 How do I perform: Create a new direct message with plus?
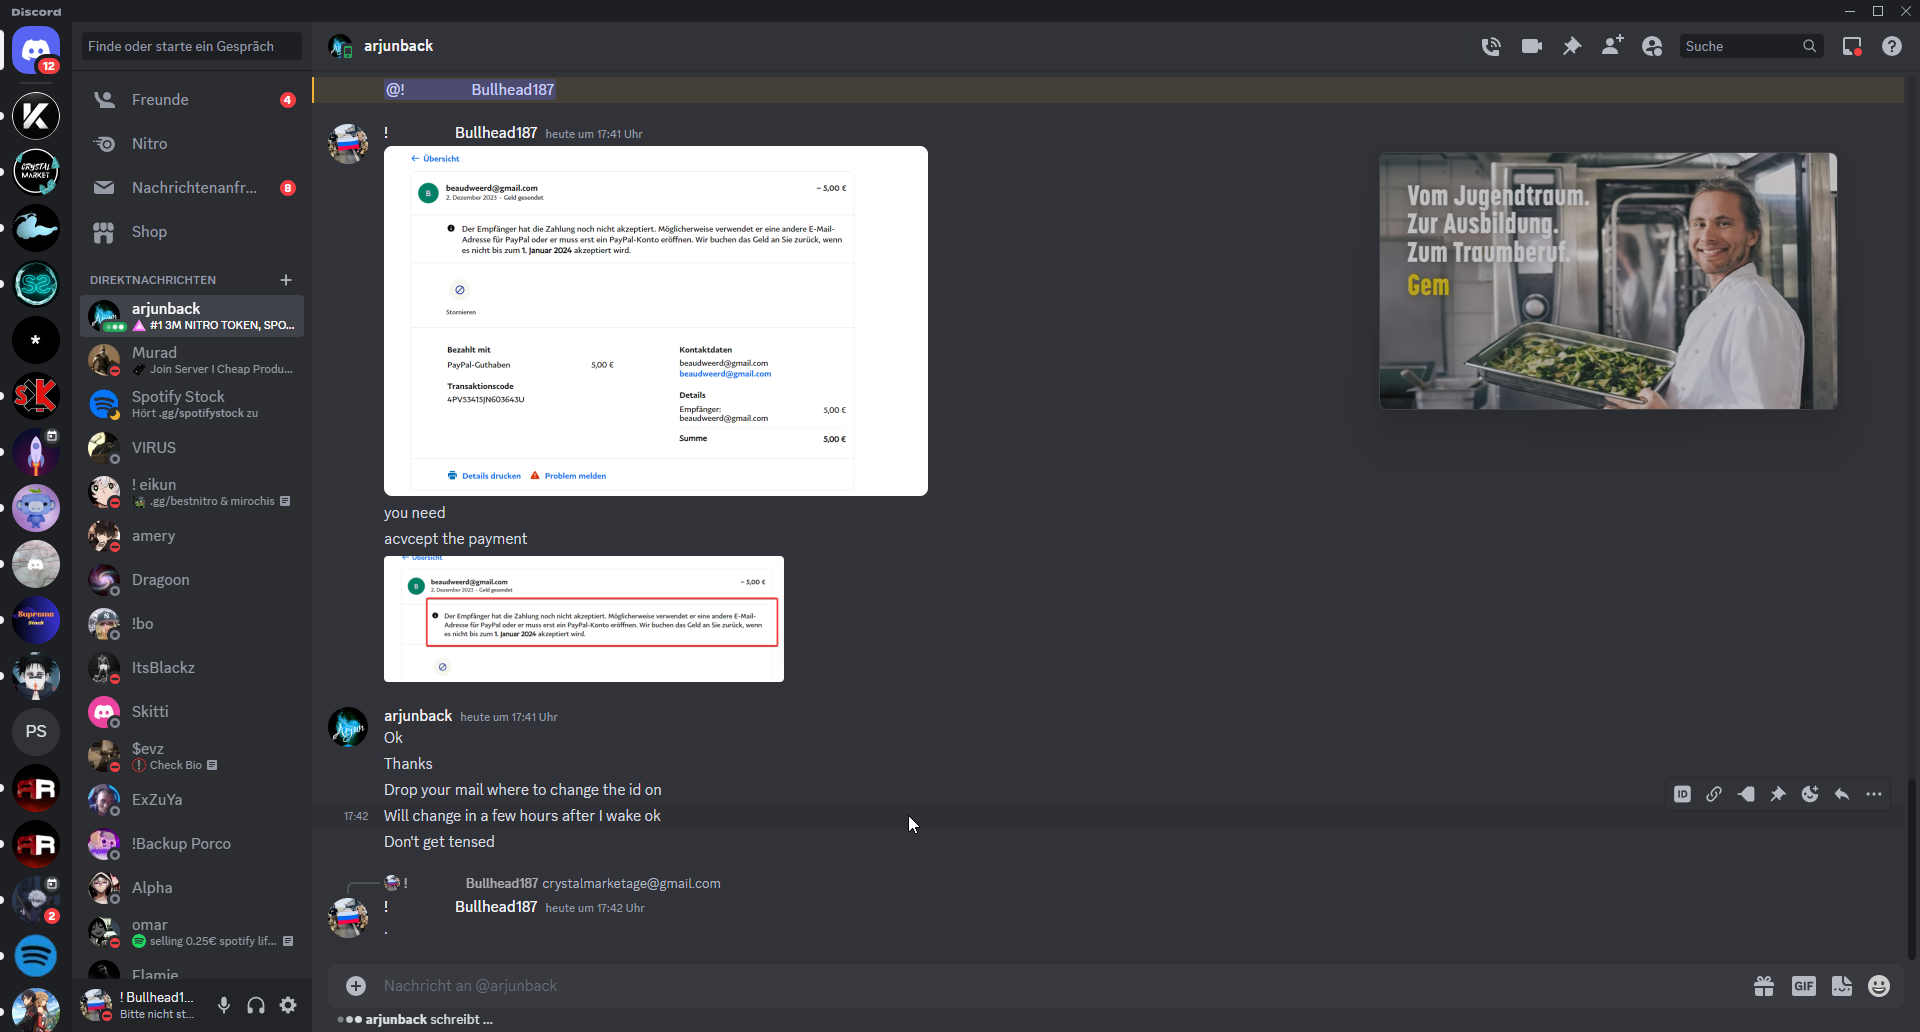286,280
